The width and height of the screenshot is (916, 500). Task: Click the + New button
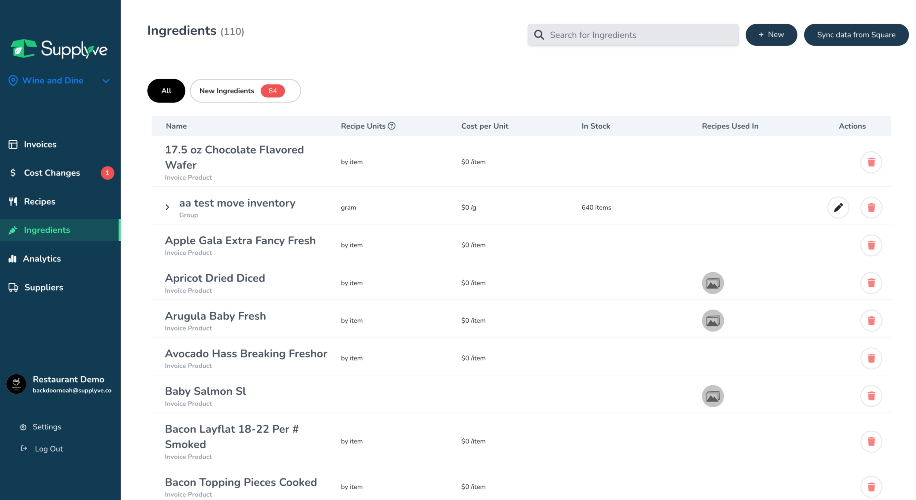[x=771, y=35]
